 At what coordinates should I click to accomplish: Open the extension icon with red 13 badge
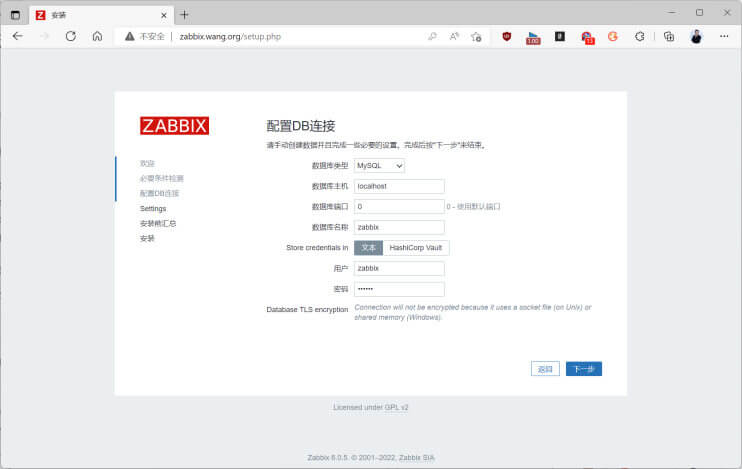(x=587, y=38)
